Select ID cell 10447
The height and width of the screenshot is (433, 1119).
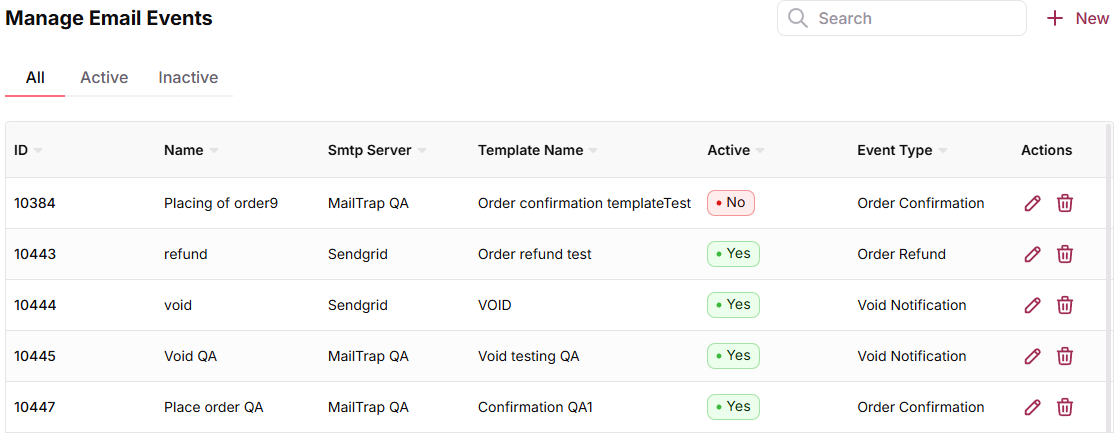click(x=35, y=407)
